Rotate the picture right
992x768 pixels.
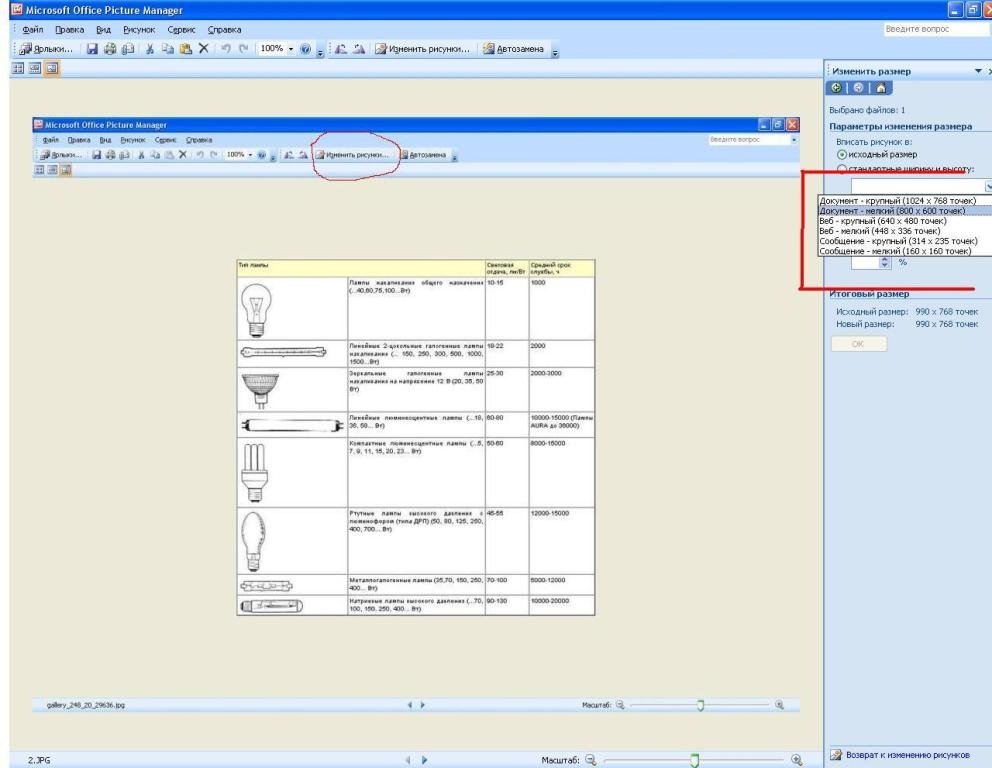tap(359, 49)
